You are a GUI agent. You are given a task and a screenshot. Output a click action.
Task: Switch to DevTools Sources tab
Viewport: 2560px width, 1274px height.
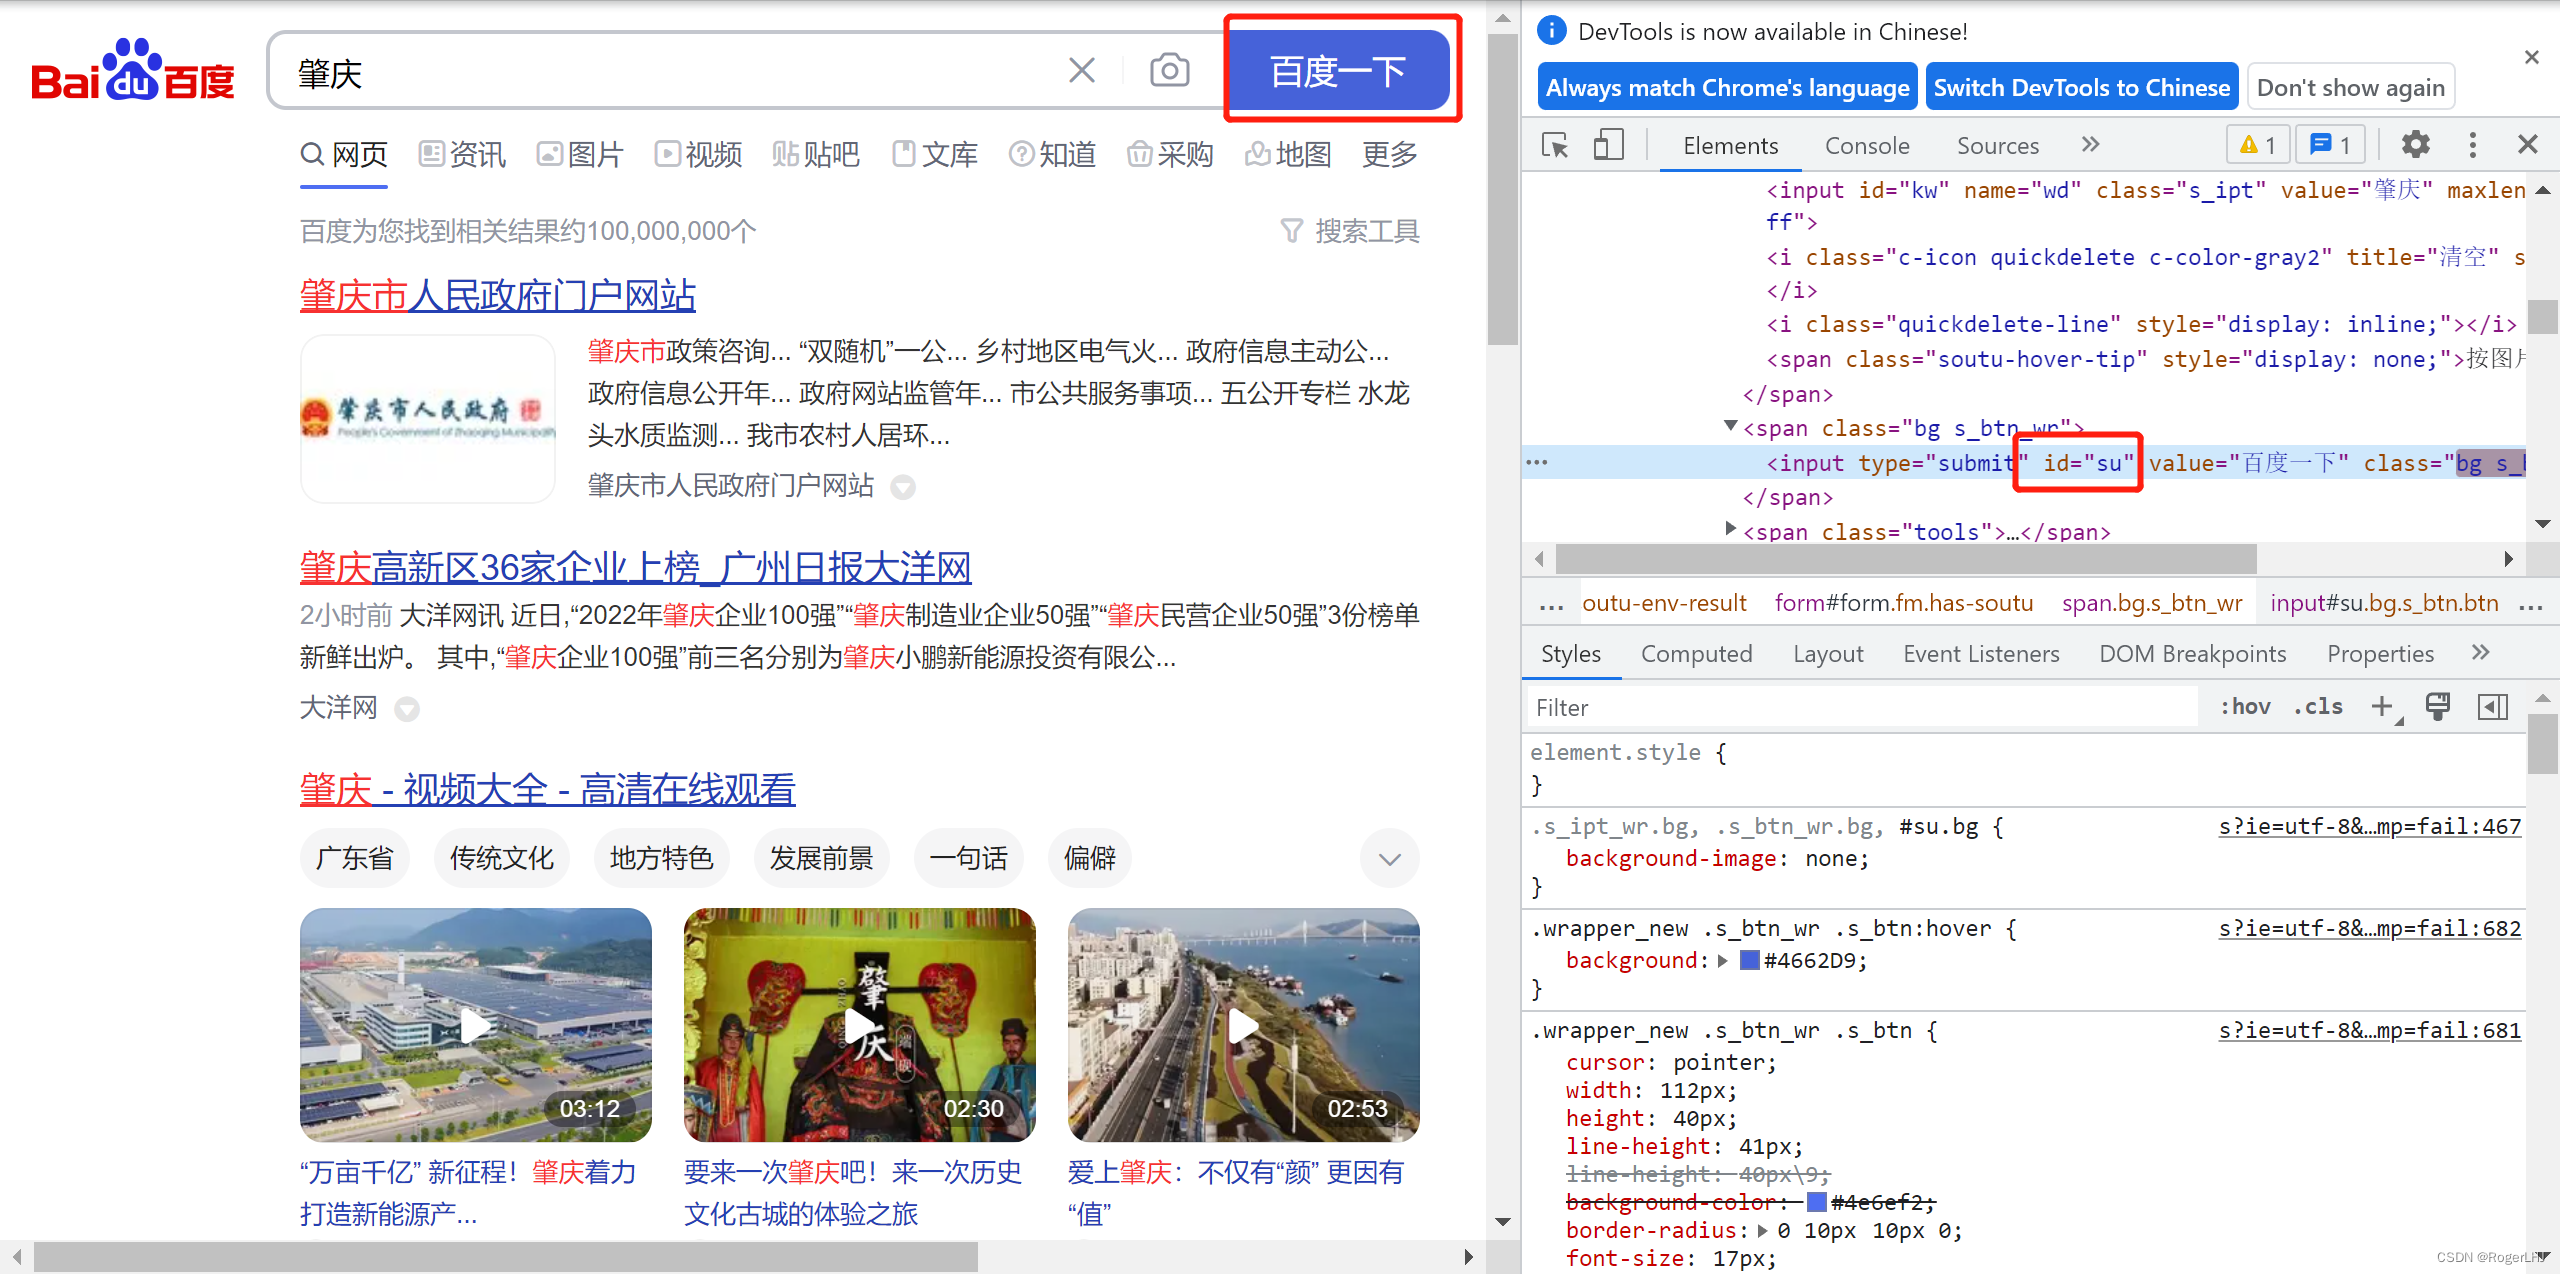[x=1998, y=146]
